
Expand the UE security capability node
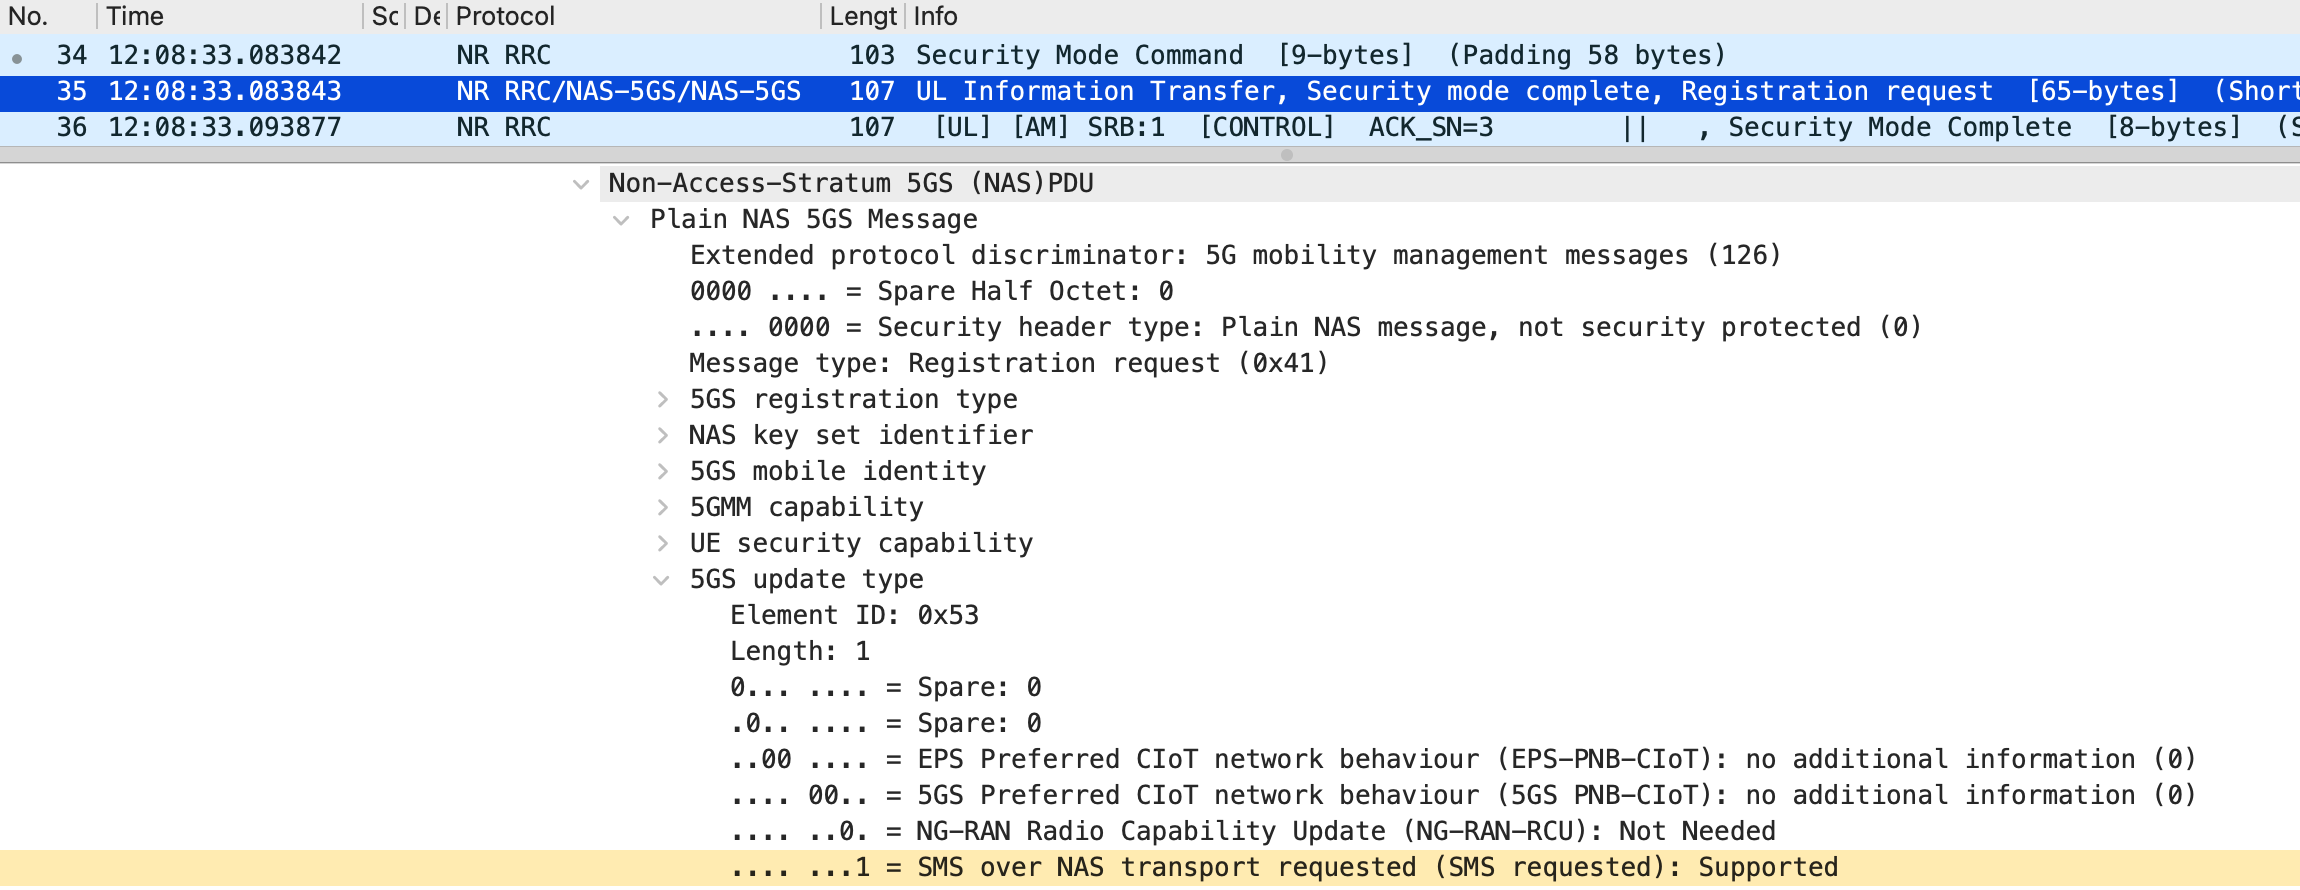point(662,543)
